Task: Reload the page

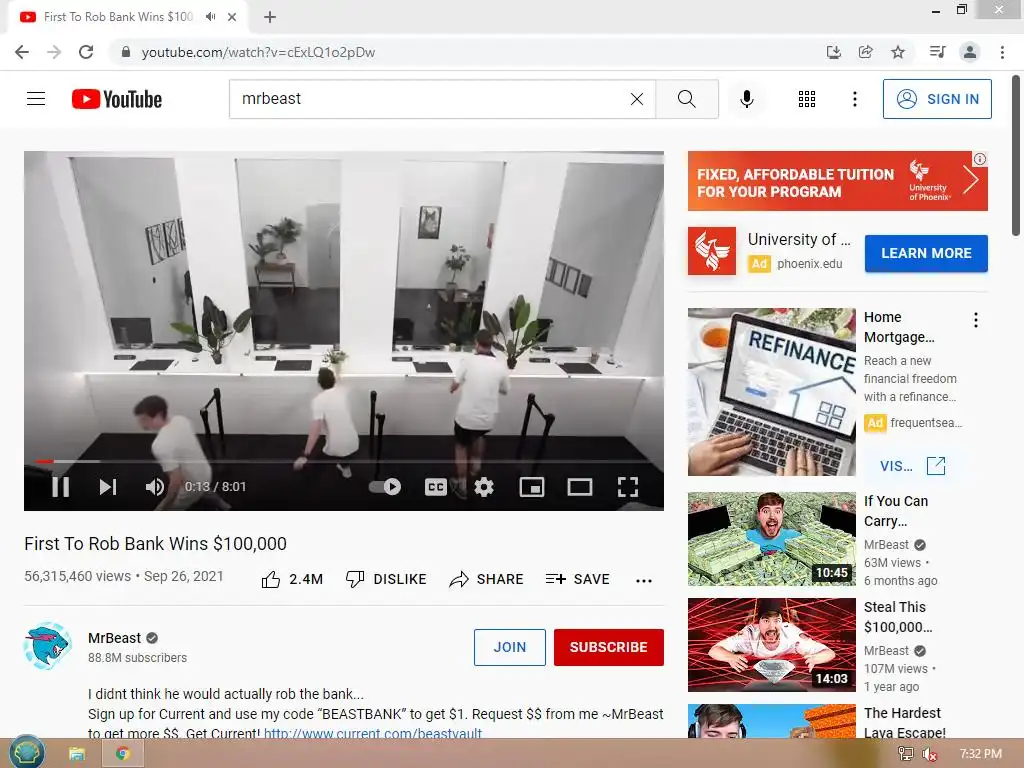Action: (86, 52)
